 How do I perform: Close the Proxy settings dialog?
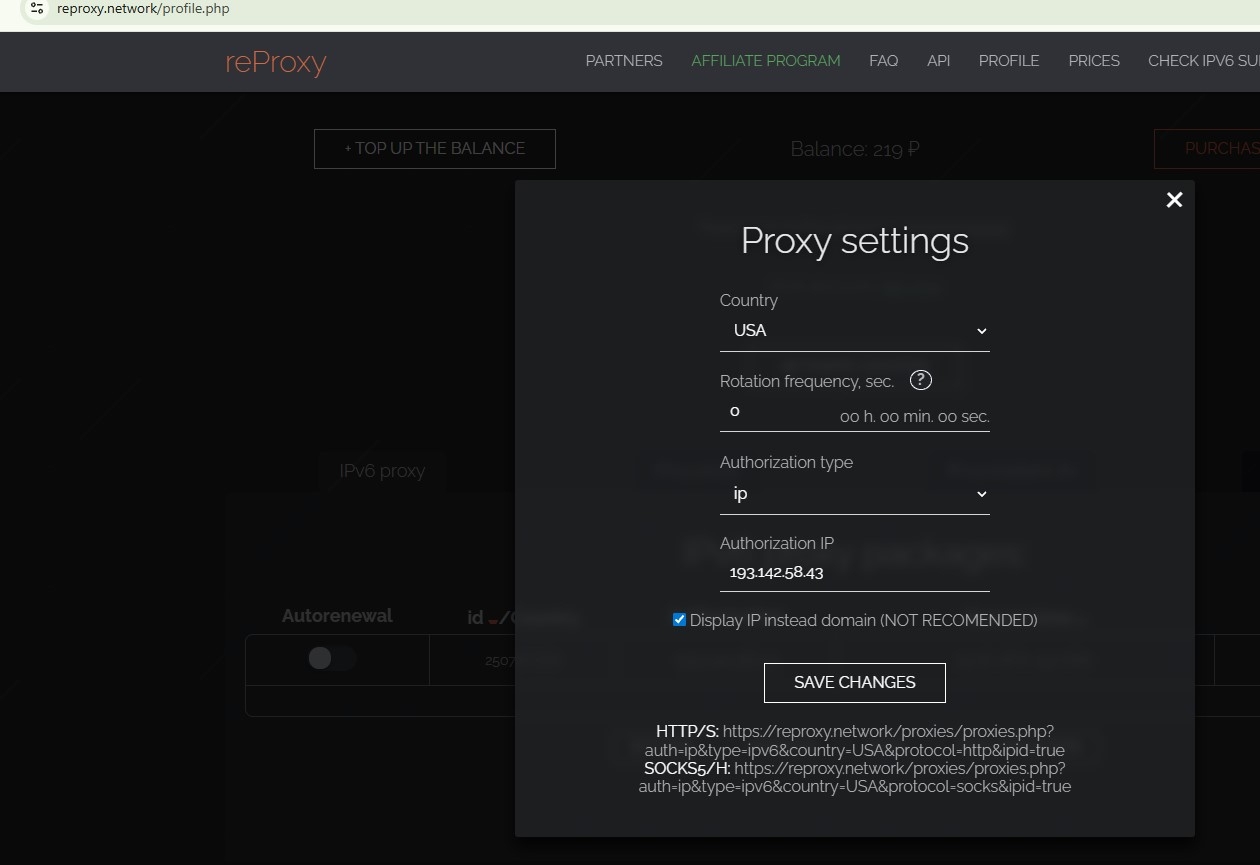(x=1174, y=200)
